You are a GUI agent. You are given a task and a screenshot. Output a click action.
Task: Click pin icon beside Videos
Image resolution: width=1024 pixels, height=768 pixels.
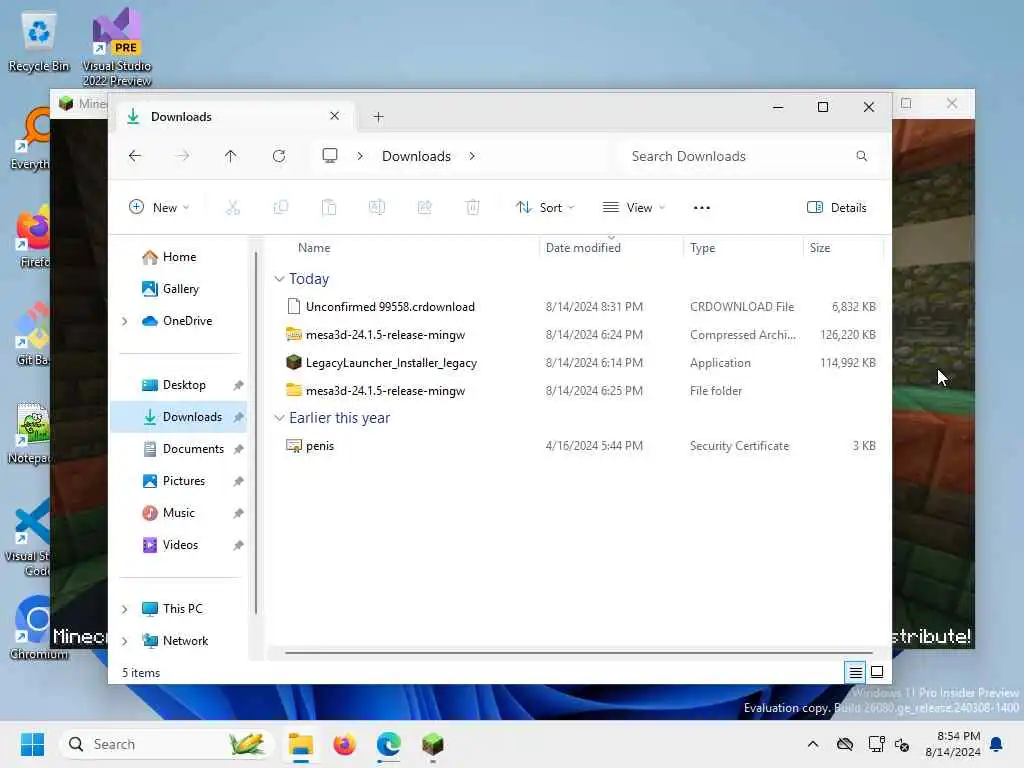click(238, 545)
